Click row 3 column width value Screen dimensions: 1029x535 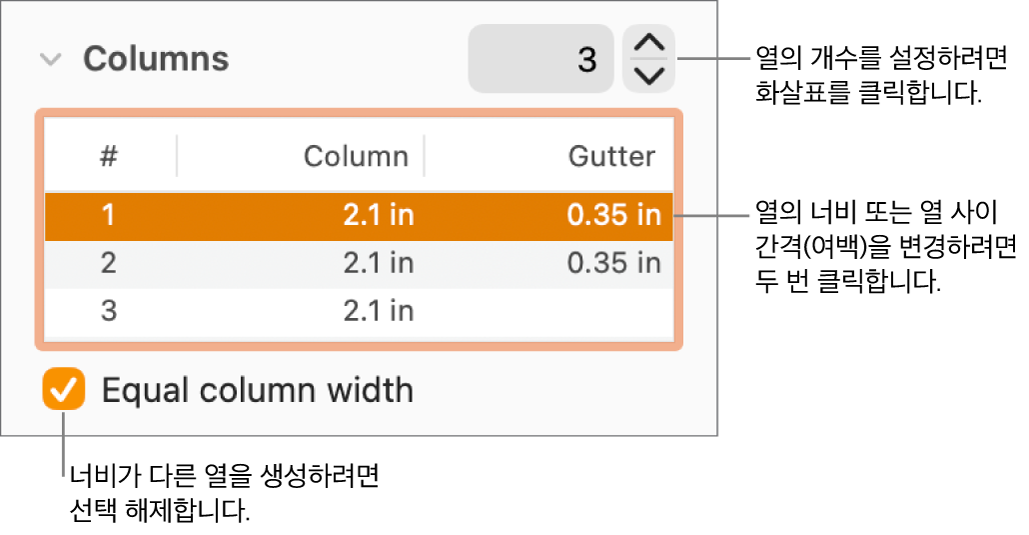(378, 311)
